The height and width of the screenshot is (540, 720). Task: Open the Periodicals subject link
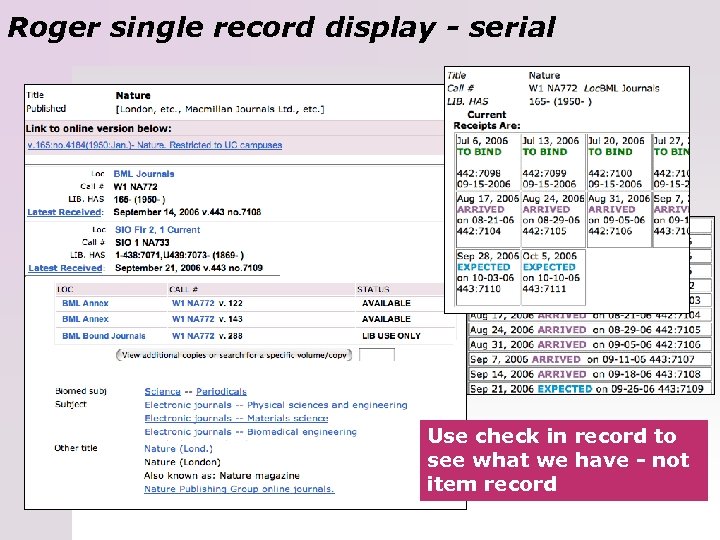pos(221,392)
